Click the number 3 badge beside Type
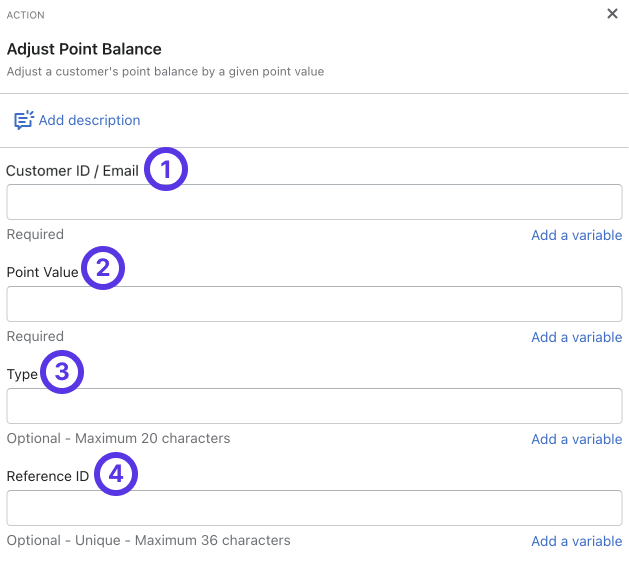This screenshot has height=584, width=629. click(x=62, y=373)
